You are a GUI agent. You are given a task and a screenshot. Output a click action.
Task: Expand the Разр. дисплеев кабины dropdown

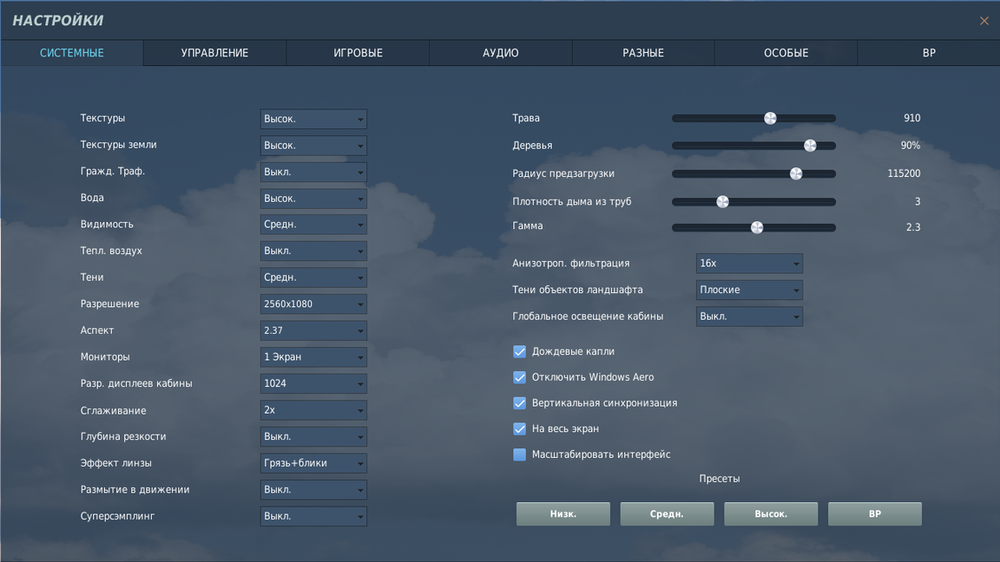pos(313,383)
